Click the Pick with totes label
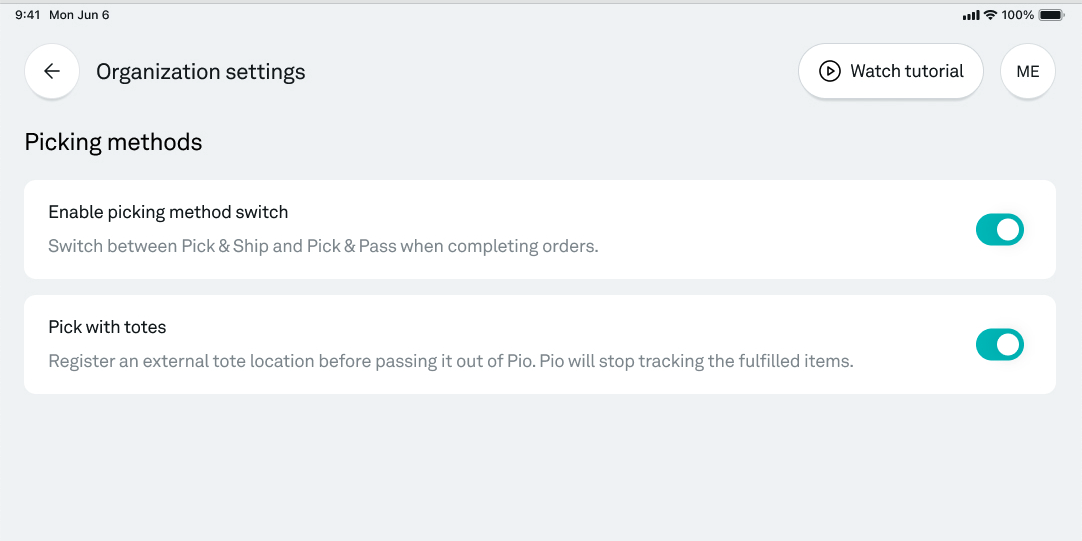The image size is (1082, 541). [x=107, y=326]
